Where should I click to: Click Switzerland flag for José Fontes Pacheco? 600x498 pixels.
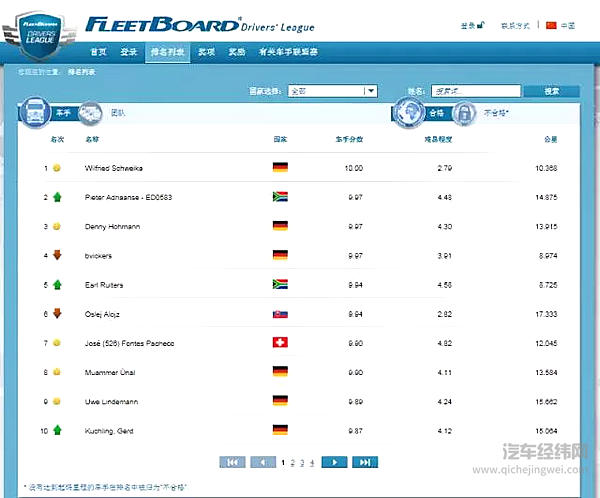coord(280,342)
